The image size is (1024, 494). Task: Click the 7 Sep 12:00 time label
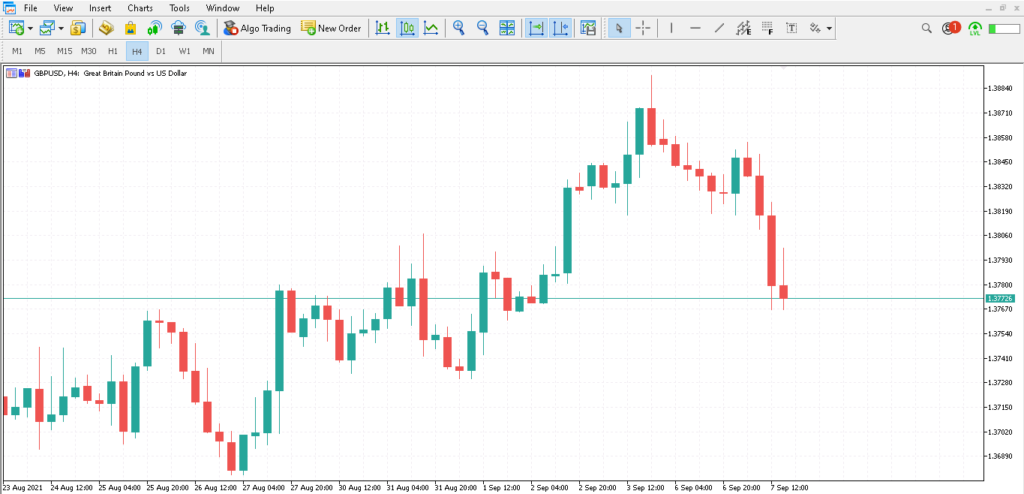click(x=789, y=487)
